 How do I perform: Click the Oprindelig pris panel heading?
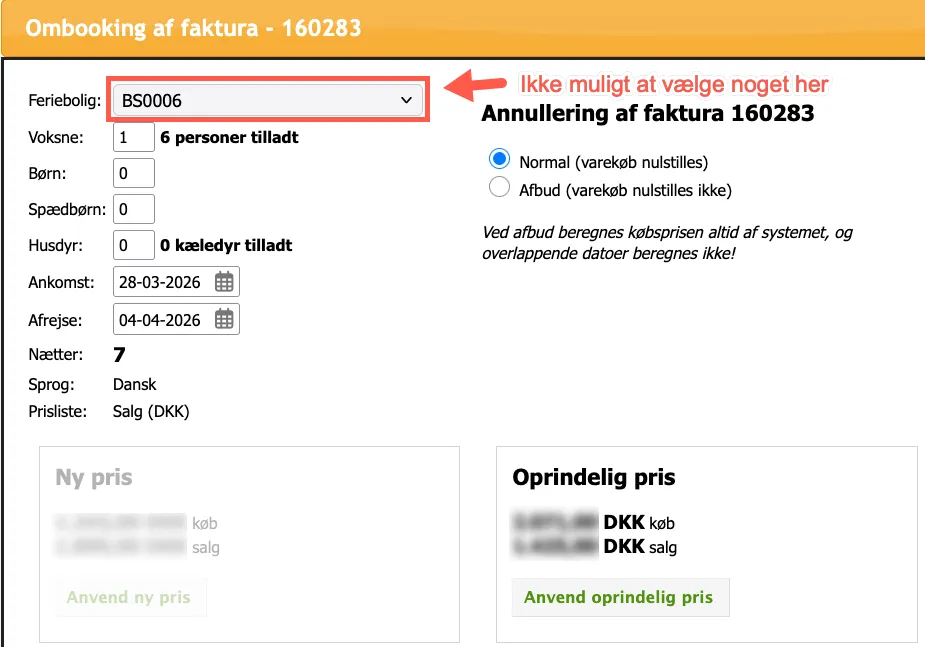pos(595,477)
